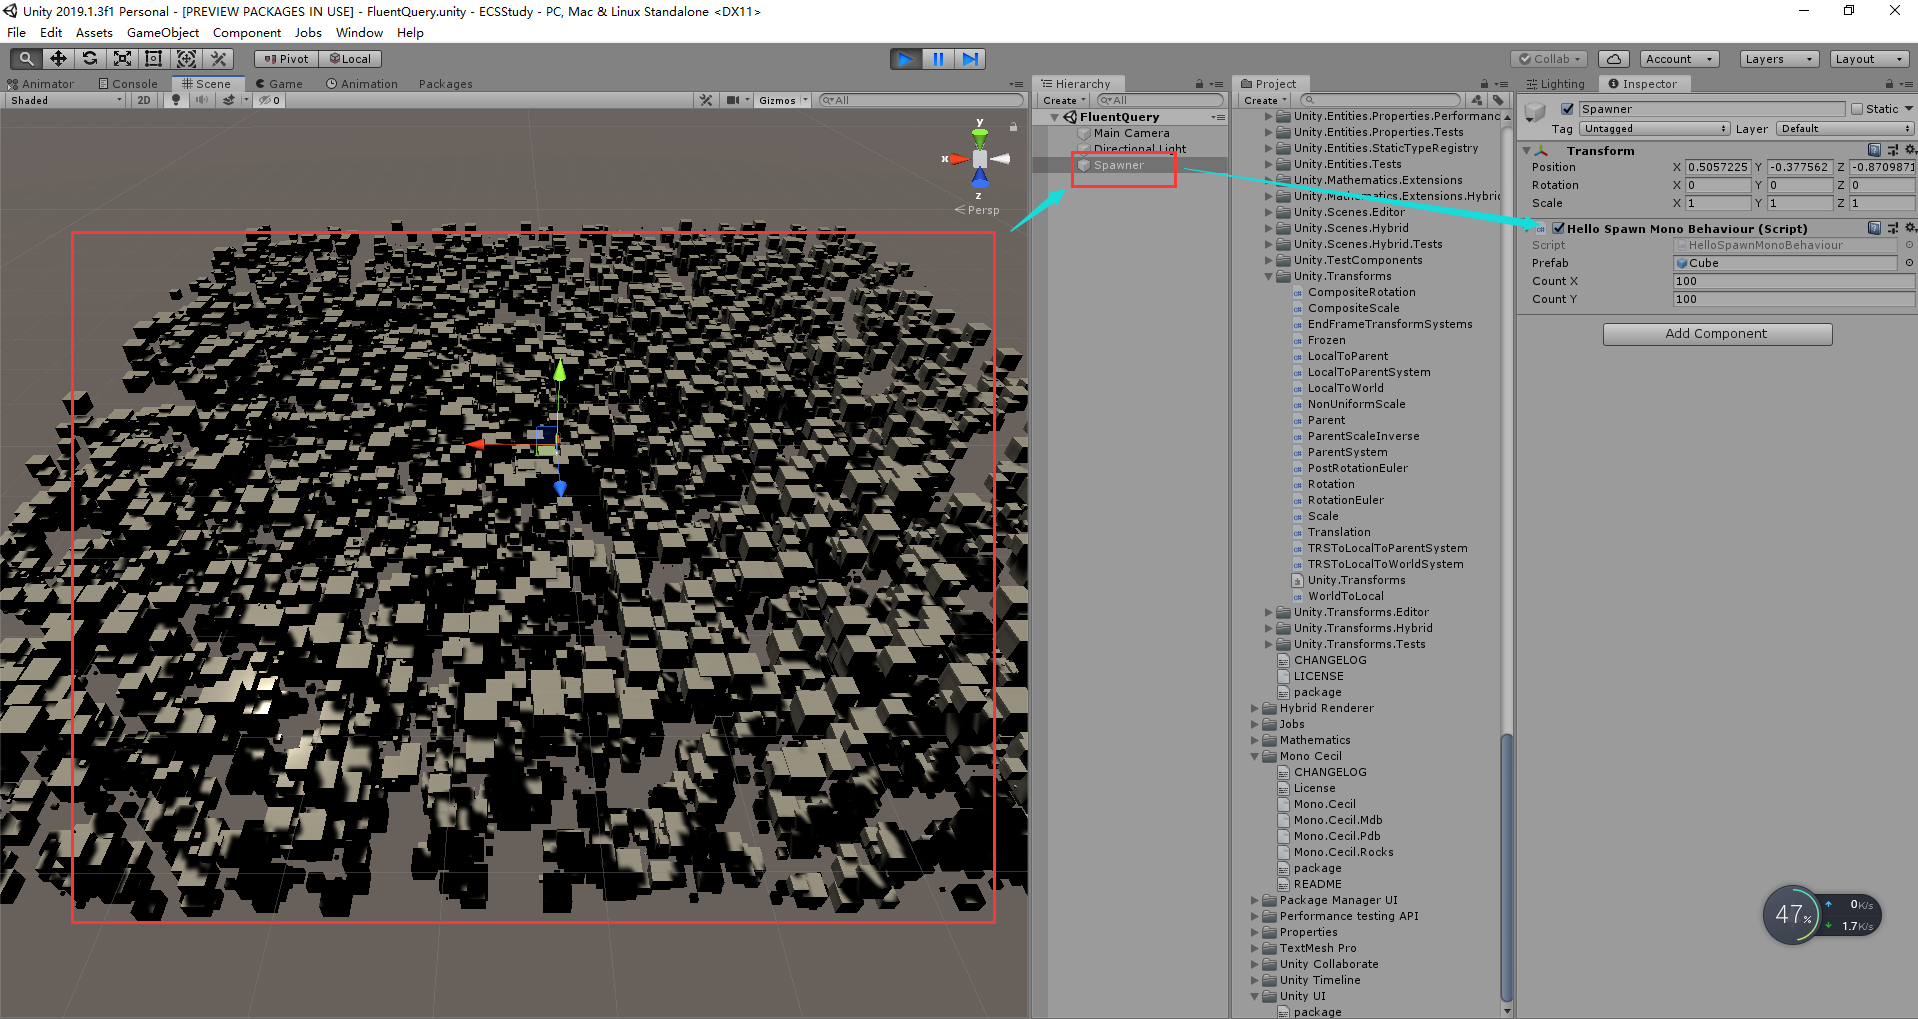Image resolution: width=1918 pixels, height=1019 pixels.
Task: Click the Step forward button
Action: (970, 59)
